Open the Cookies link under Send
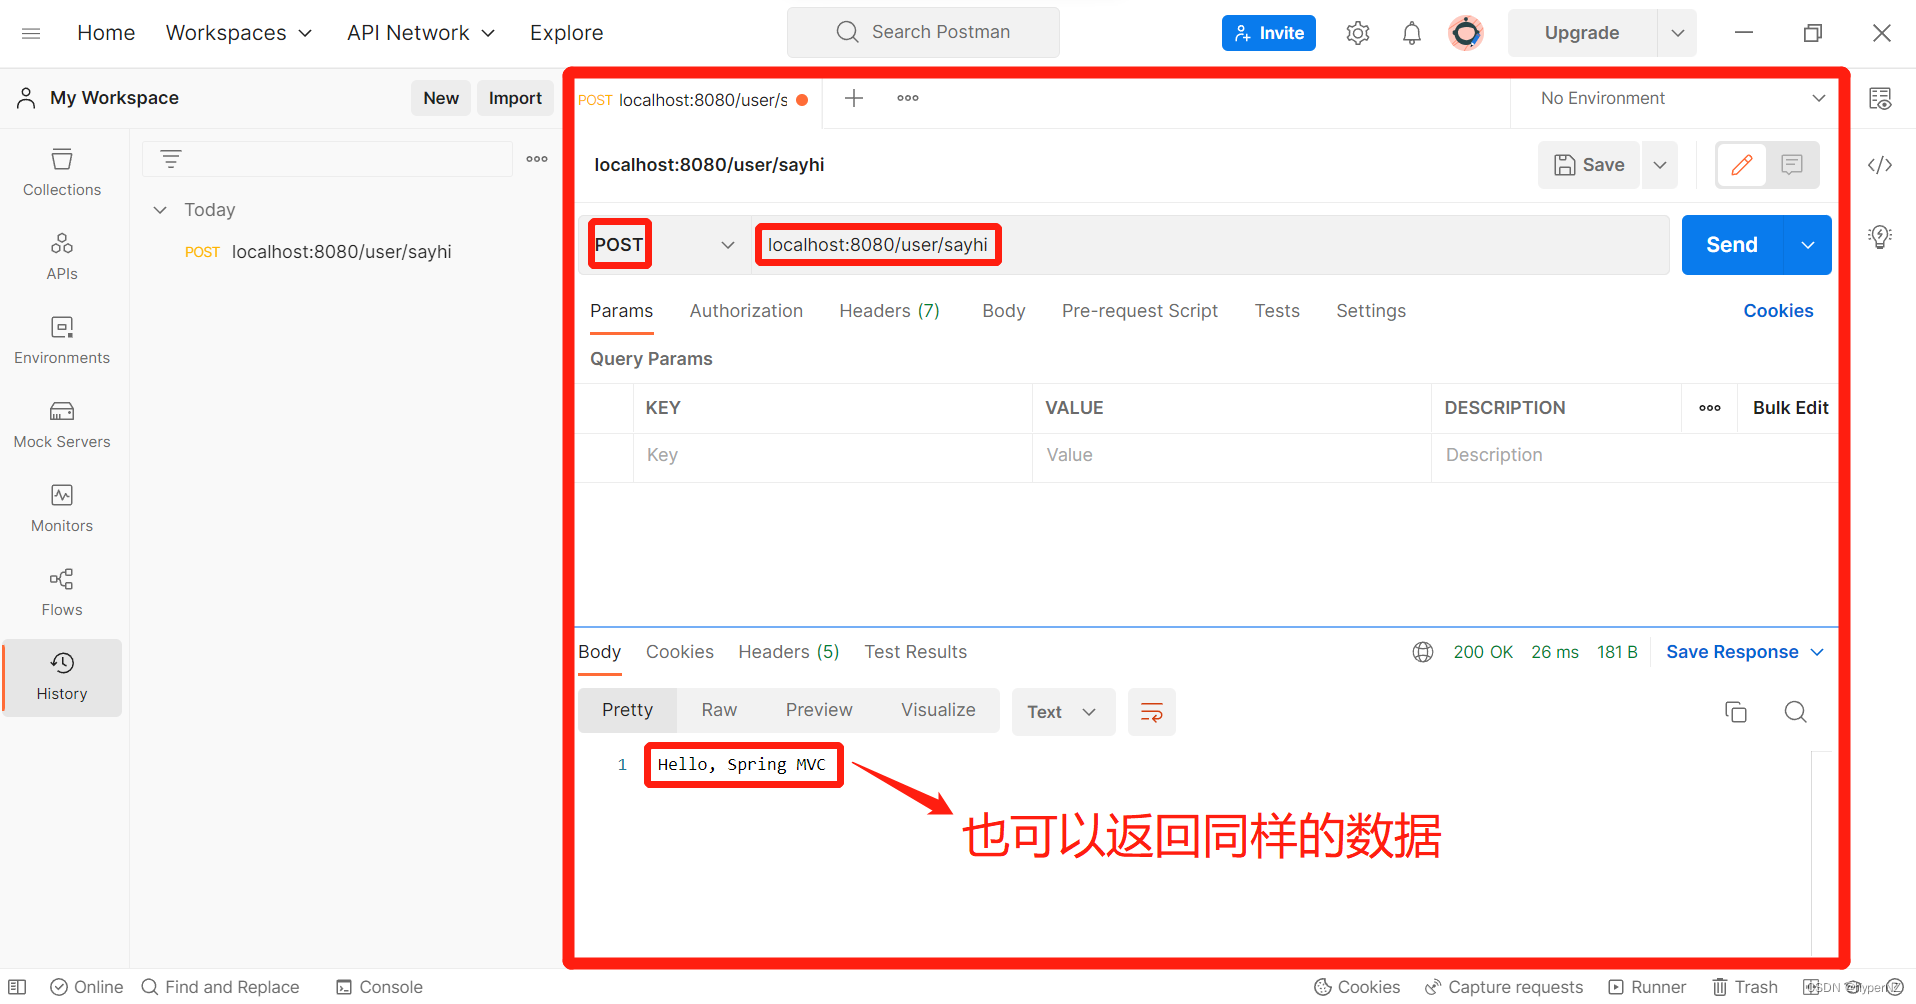Image resolution: width=1916 pixels, height=1004 pixels. pyautogui.click(x=1778, y=311)
